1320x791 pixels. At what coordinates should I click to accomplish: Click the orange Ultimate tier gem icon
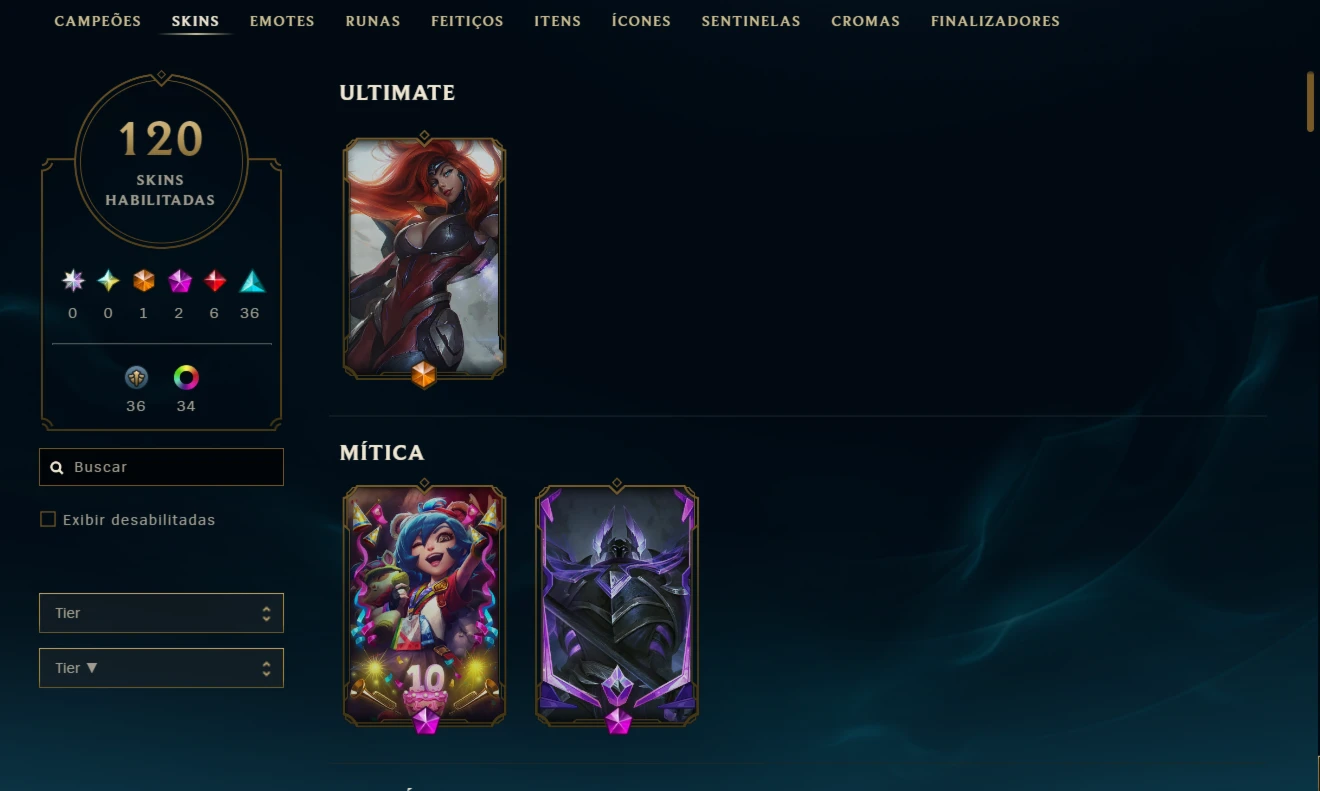144,281
